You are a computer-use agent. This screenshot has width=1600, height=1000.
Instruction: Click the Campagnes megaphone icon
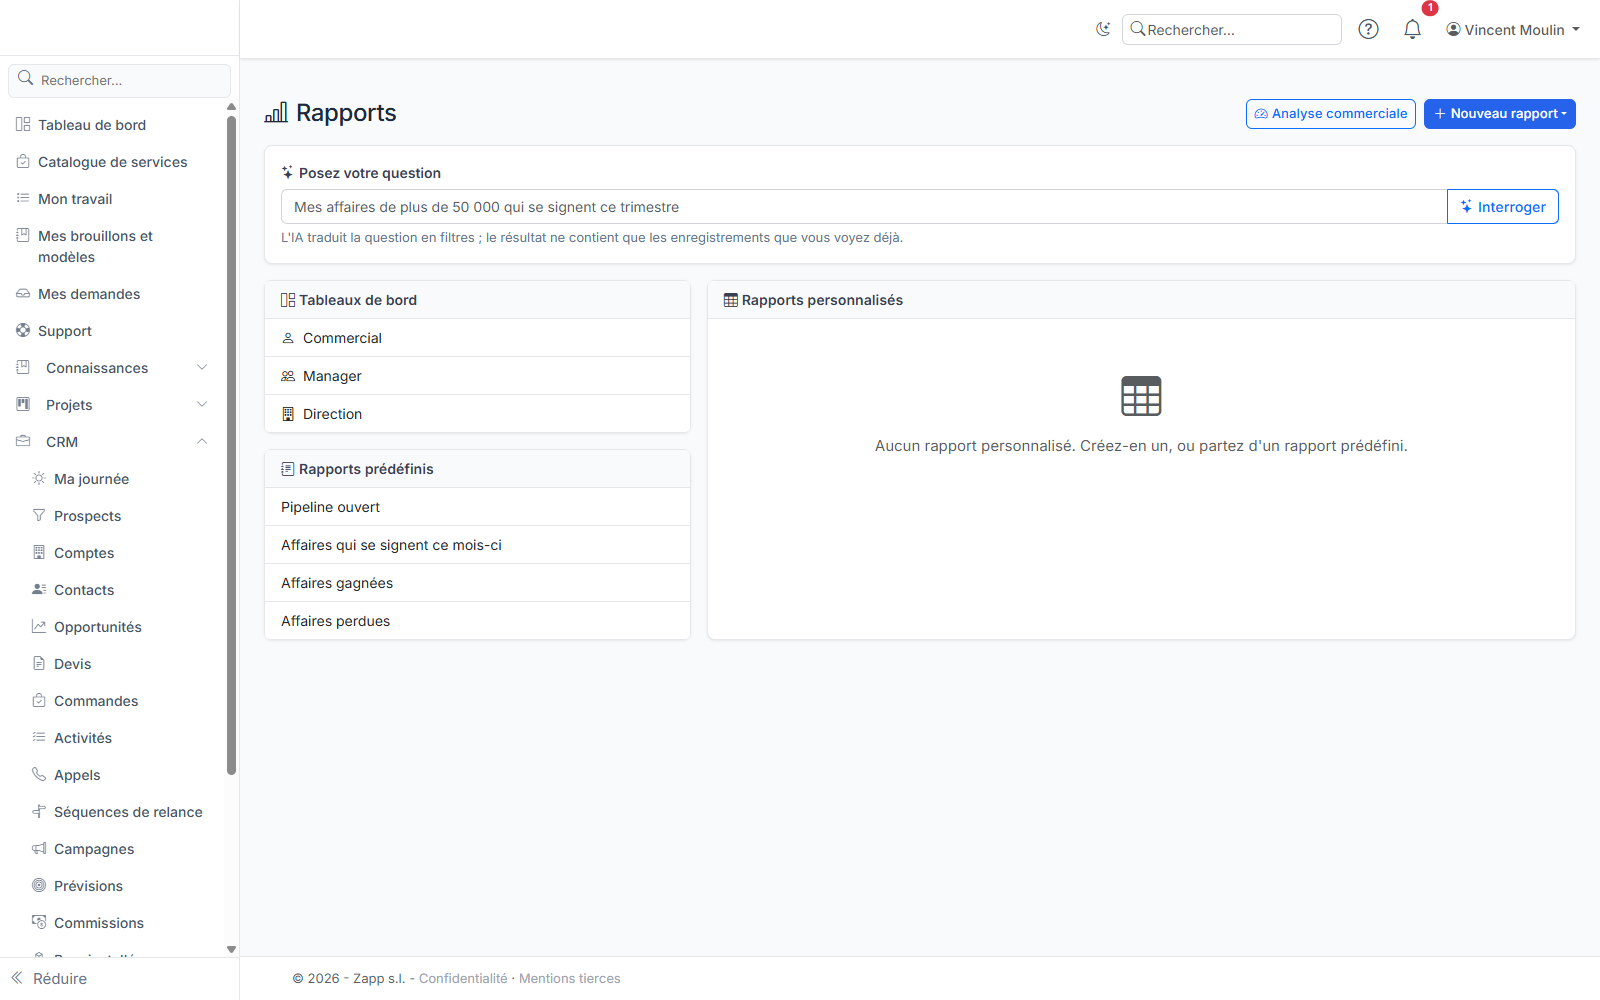[39, 848]
